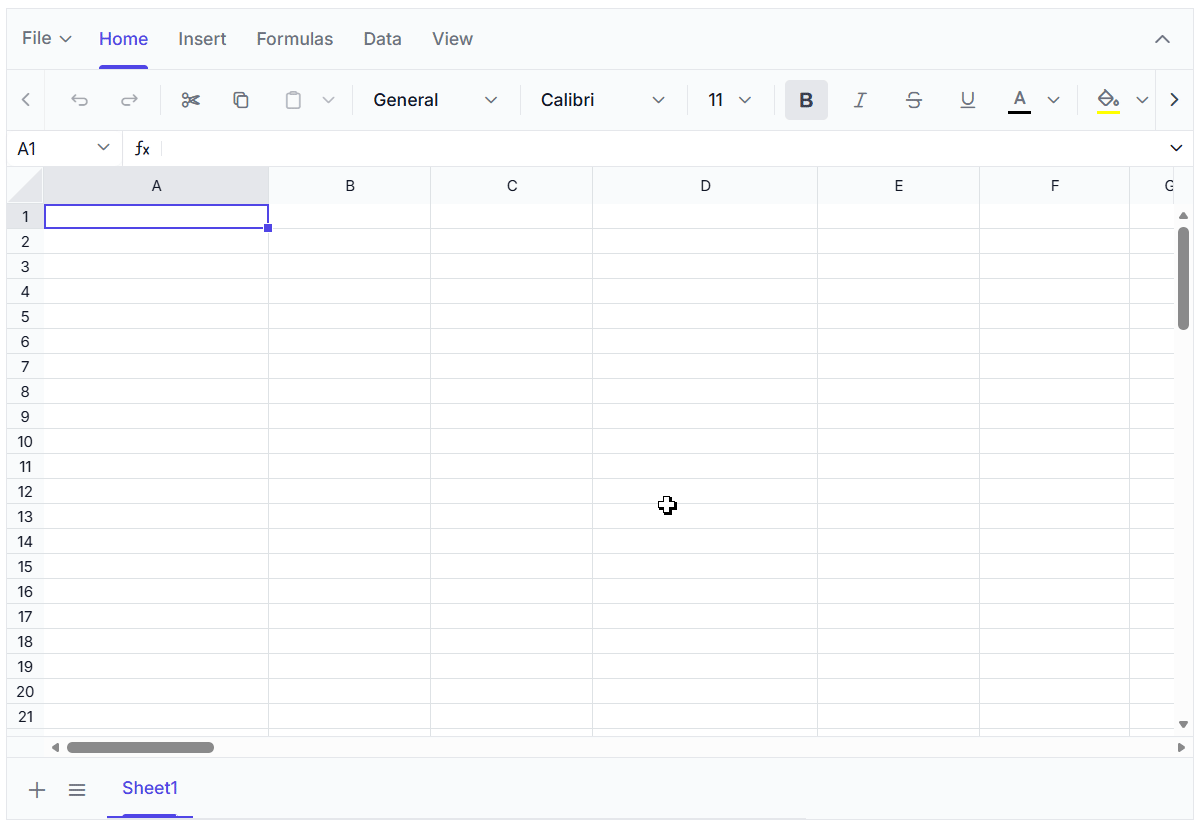This screenshot has height=826, width=1204.
Task: Add a new sheet with plus icon
Action: coord(37,790)
